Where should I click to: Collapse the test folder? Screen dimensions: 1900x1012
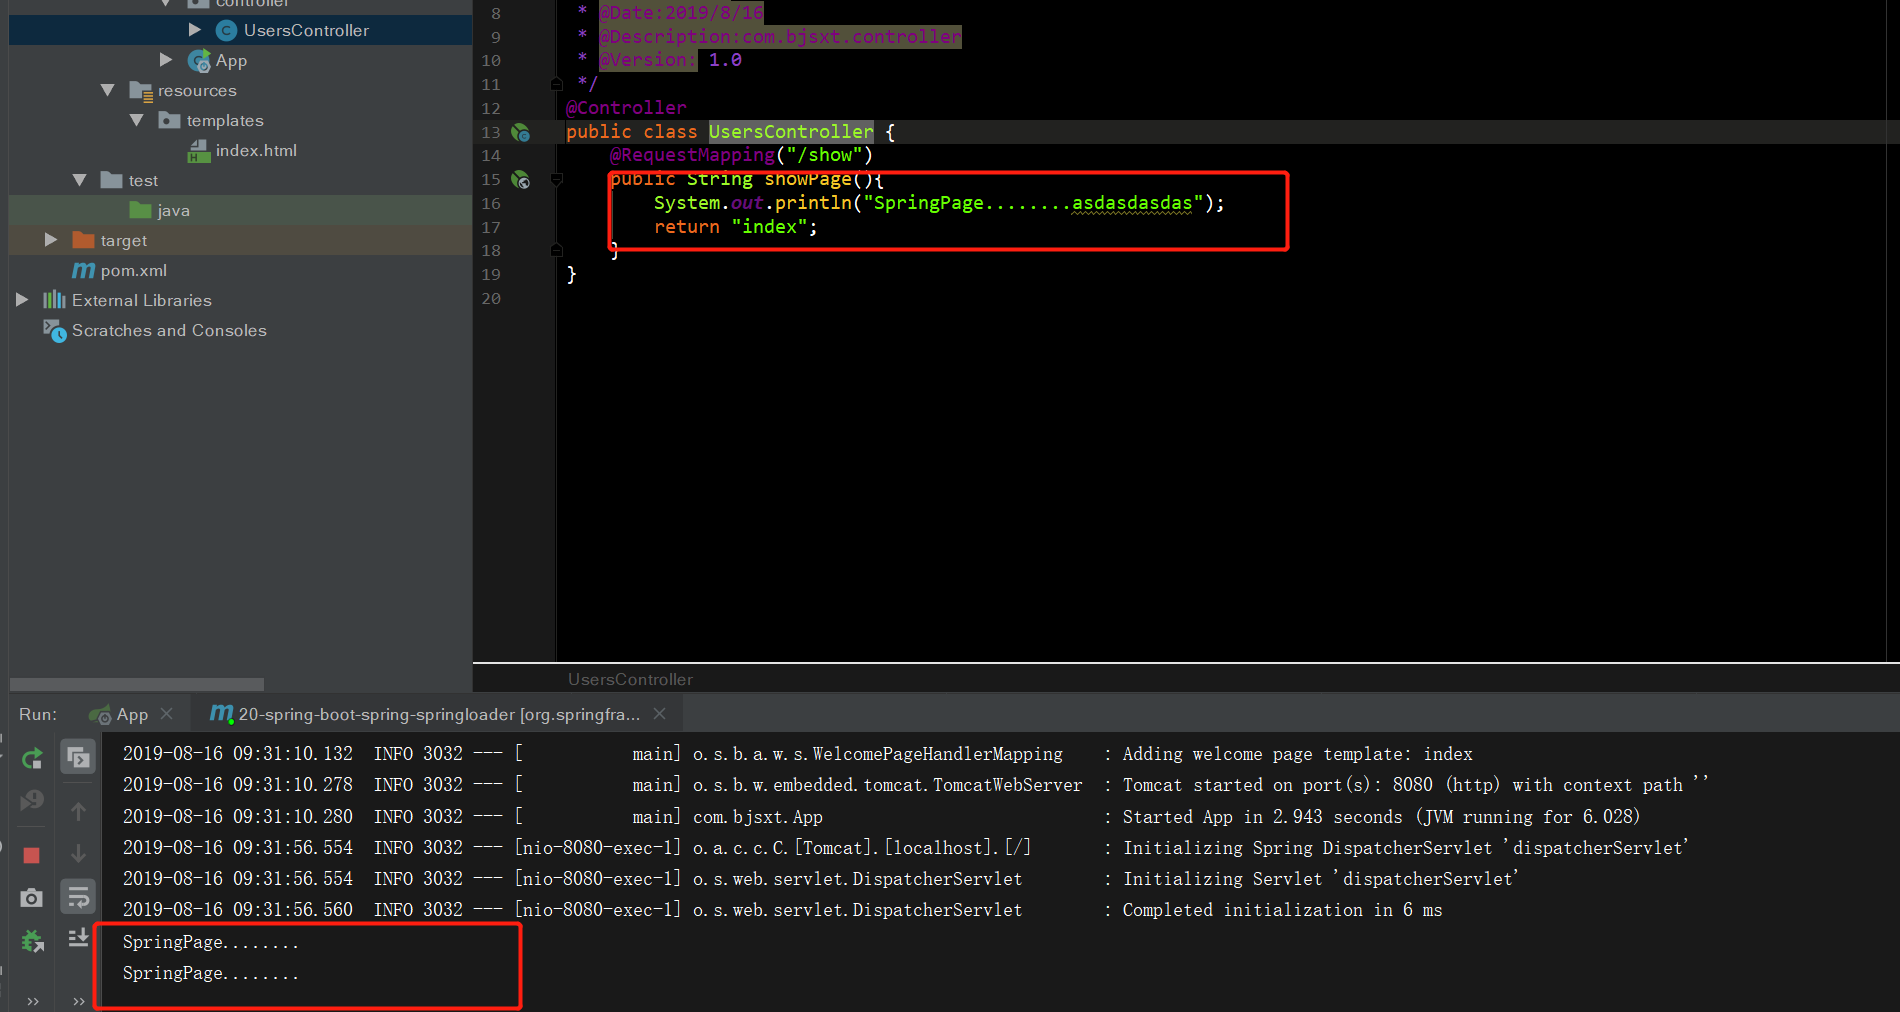coord(80,180)
